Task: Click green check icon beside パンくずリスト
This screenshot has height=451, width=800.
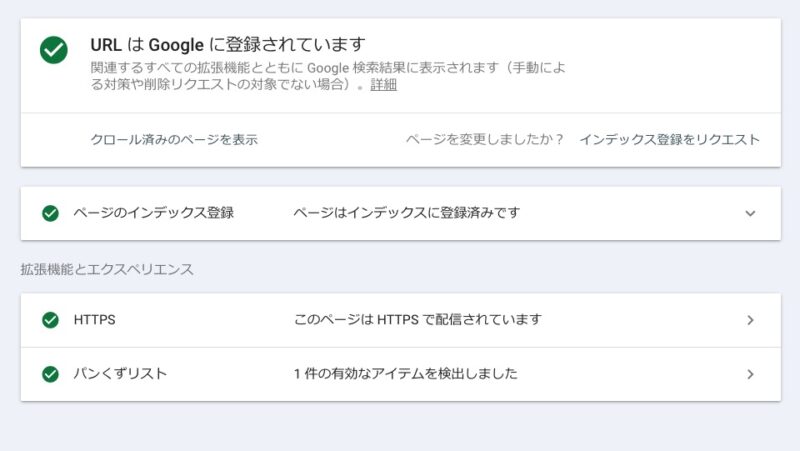Action: (x=50, y=374)
